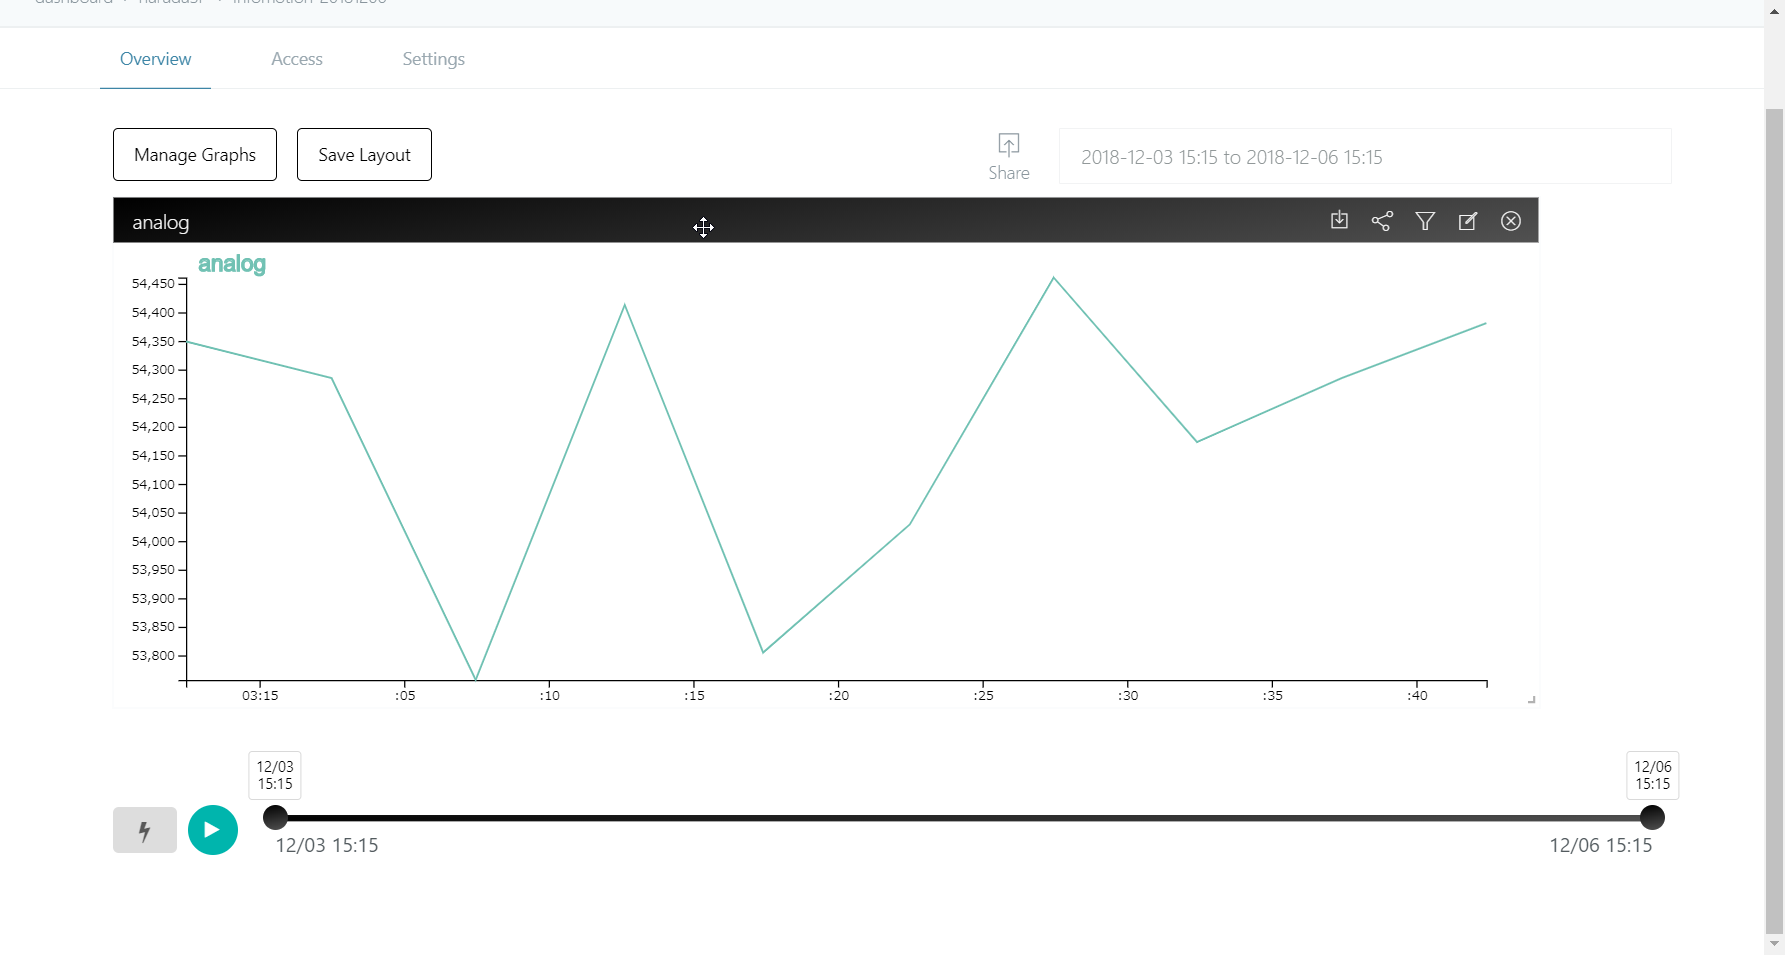The image size is (1785, 955).
Task: Remove the analog graph panel
Action: pos(1511,220)
